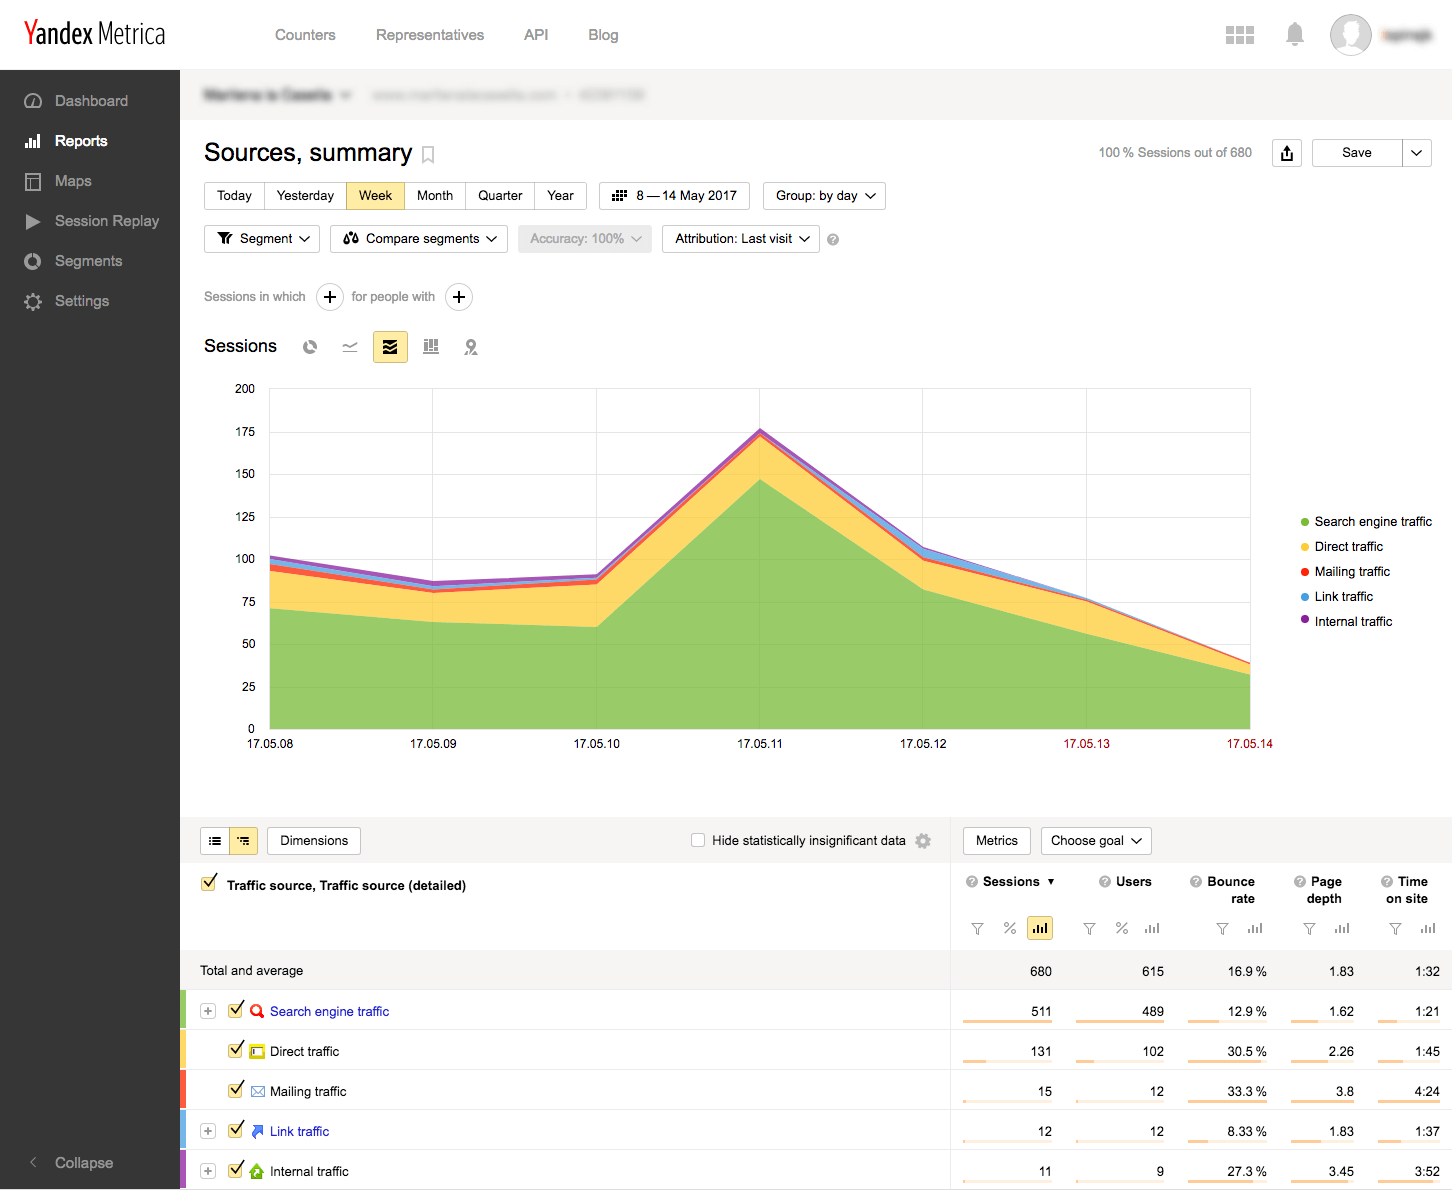Select the Month period tab
The image size is (1452, 1192).
(435, 196)
